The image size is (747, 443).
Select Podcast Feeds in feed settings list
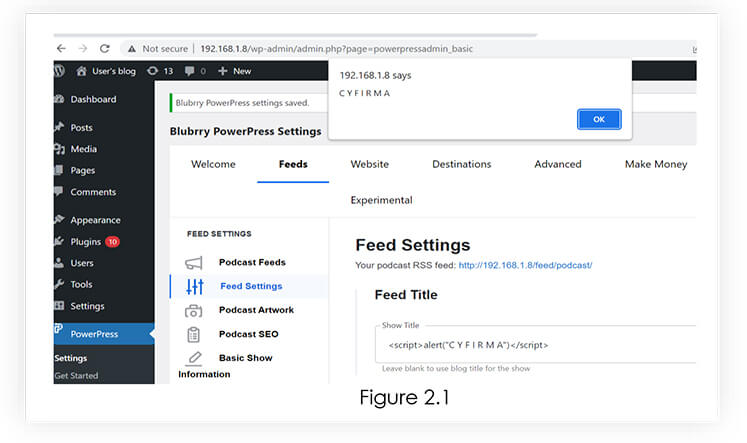[x=252, y=262]
